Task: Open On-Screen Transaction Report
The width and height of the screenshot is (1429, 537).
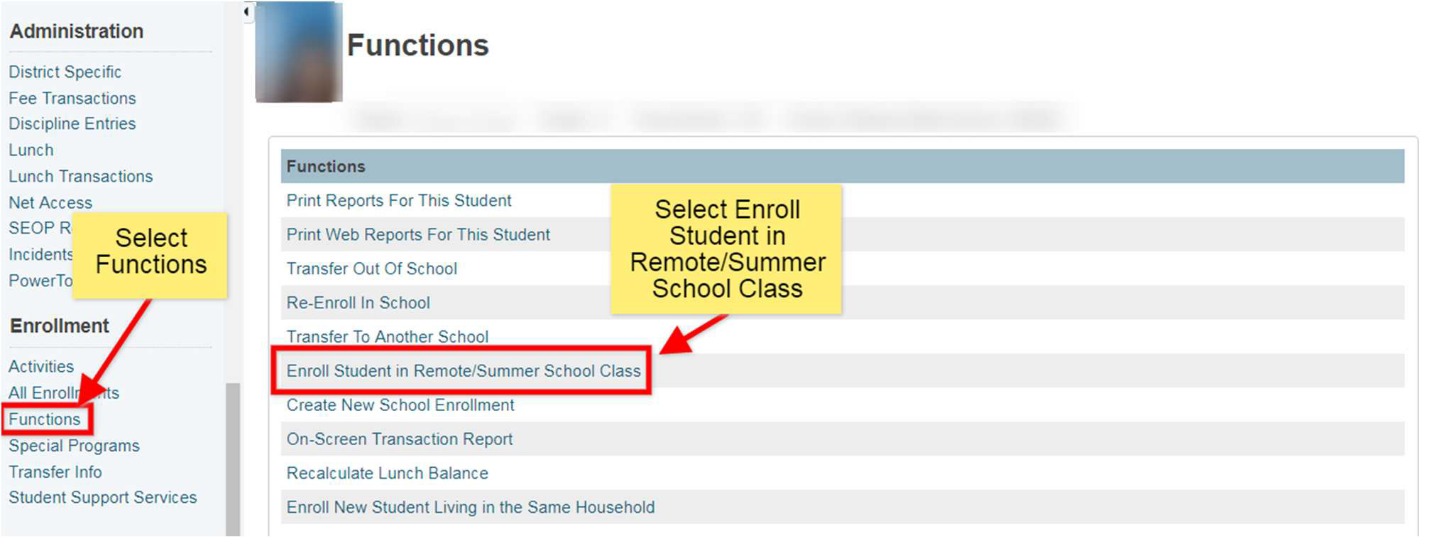Action: (399, 439)
